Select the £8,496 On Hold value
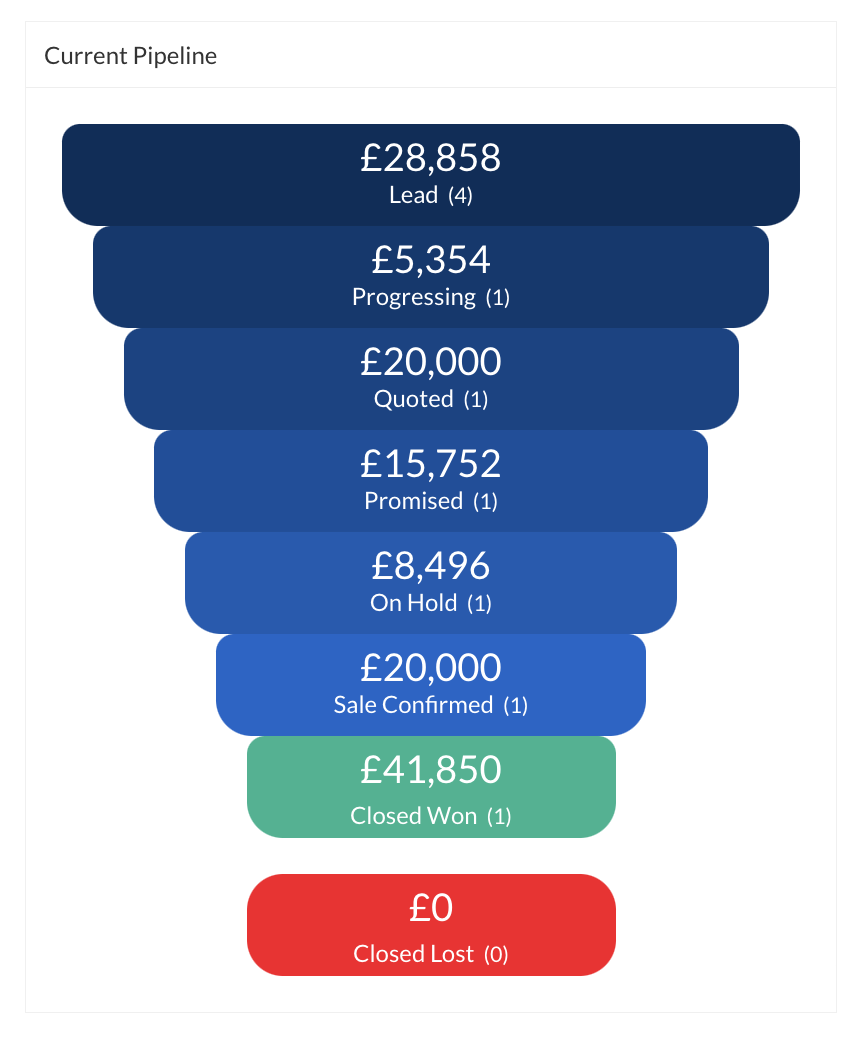 (x=431, y=566)
